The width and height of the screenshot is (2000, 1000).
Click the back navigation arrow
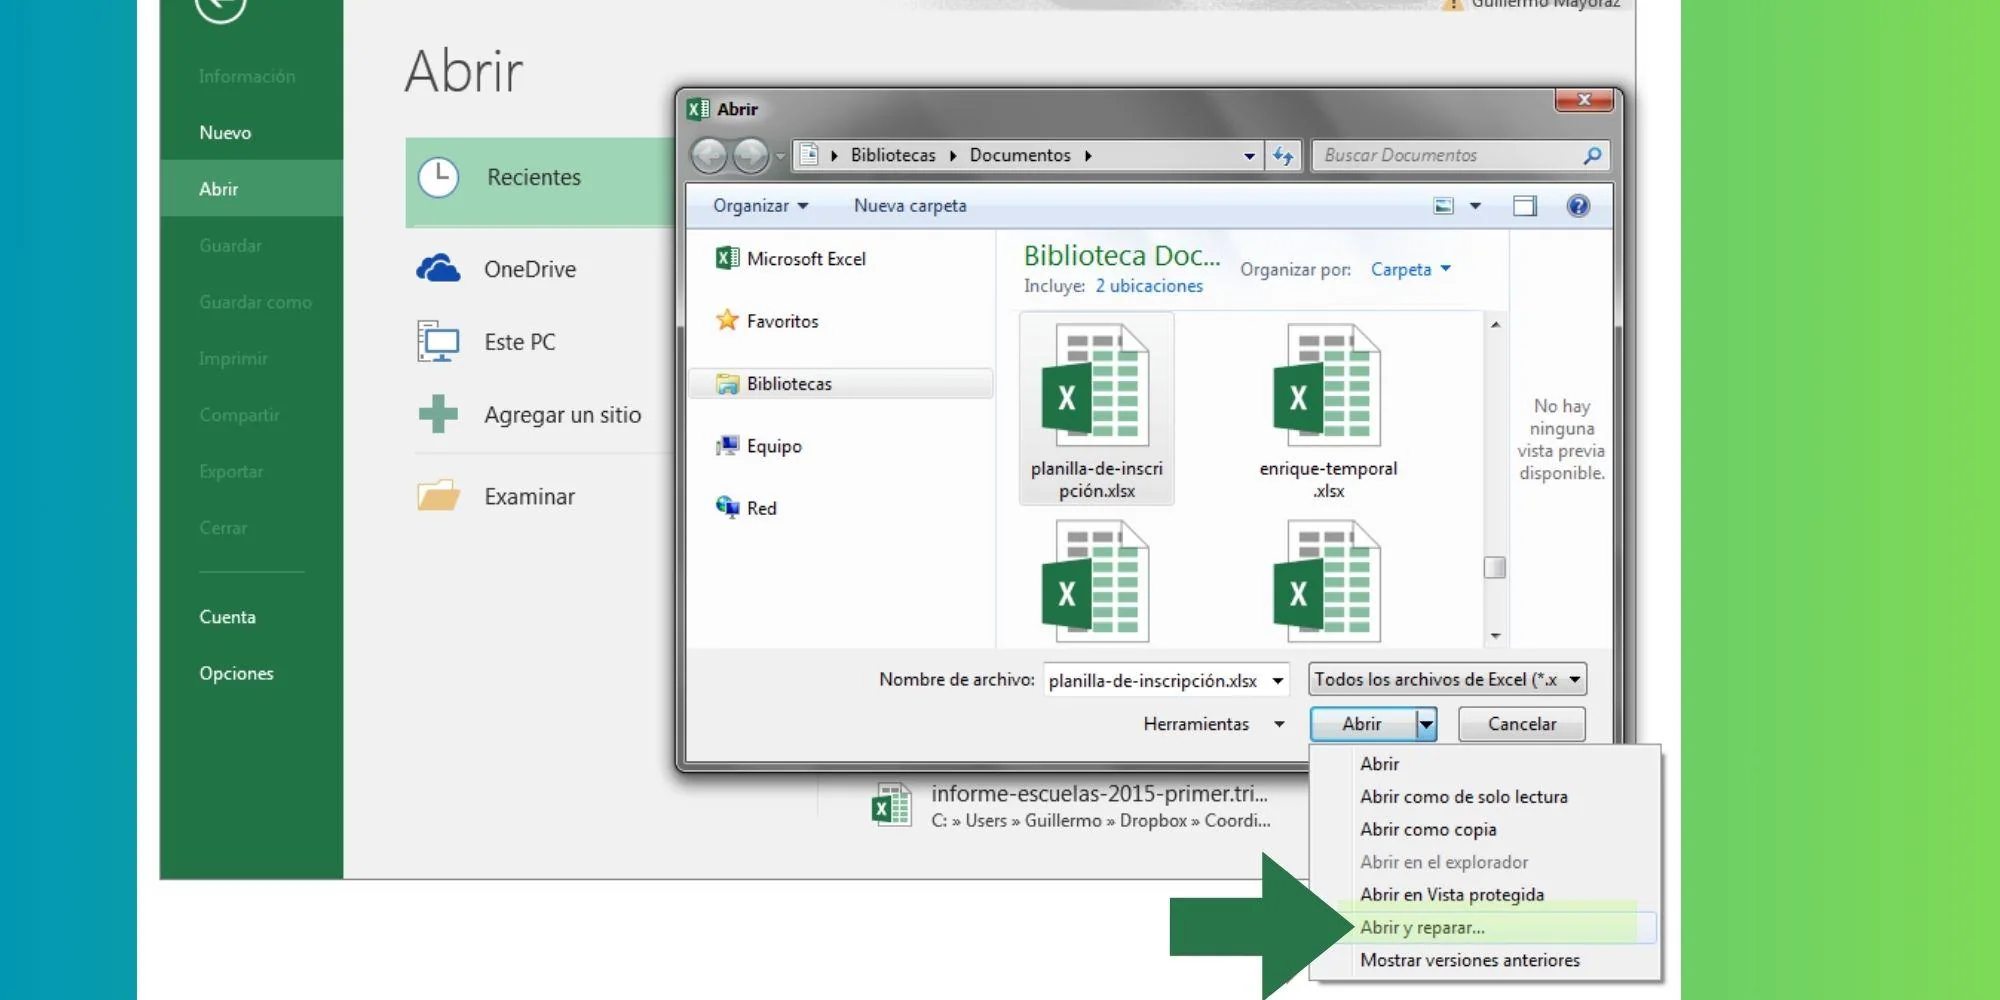click(x=710, y=156)
